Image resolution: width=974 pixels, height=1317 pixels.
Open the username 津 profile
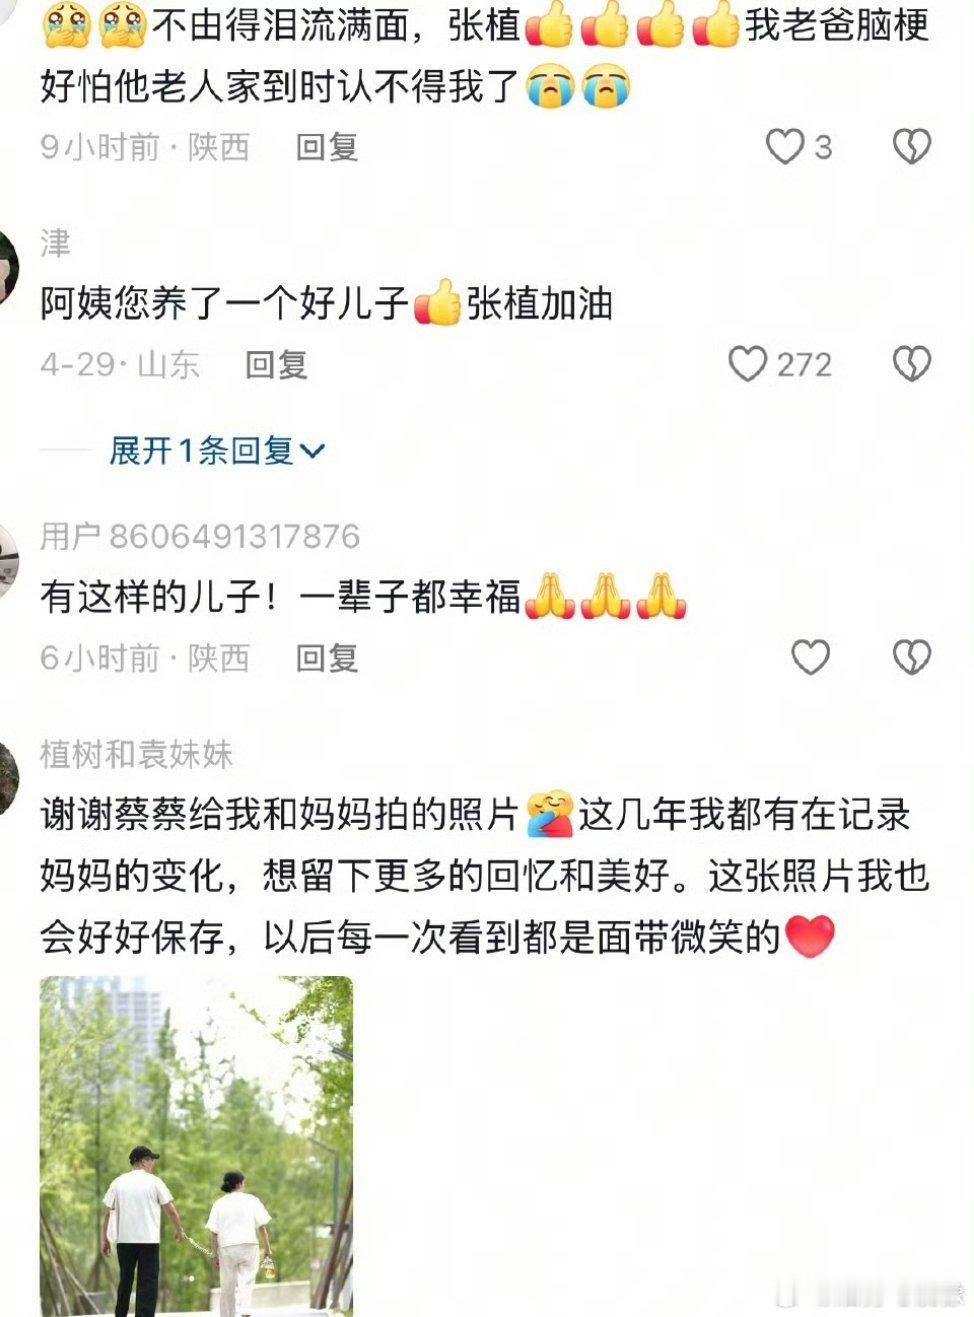[55, 243]
